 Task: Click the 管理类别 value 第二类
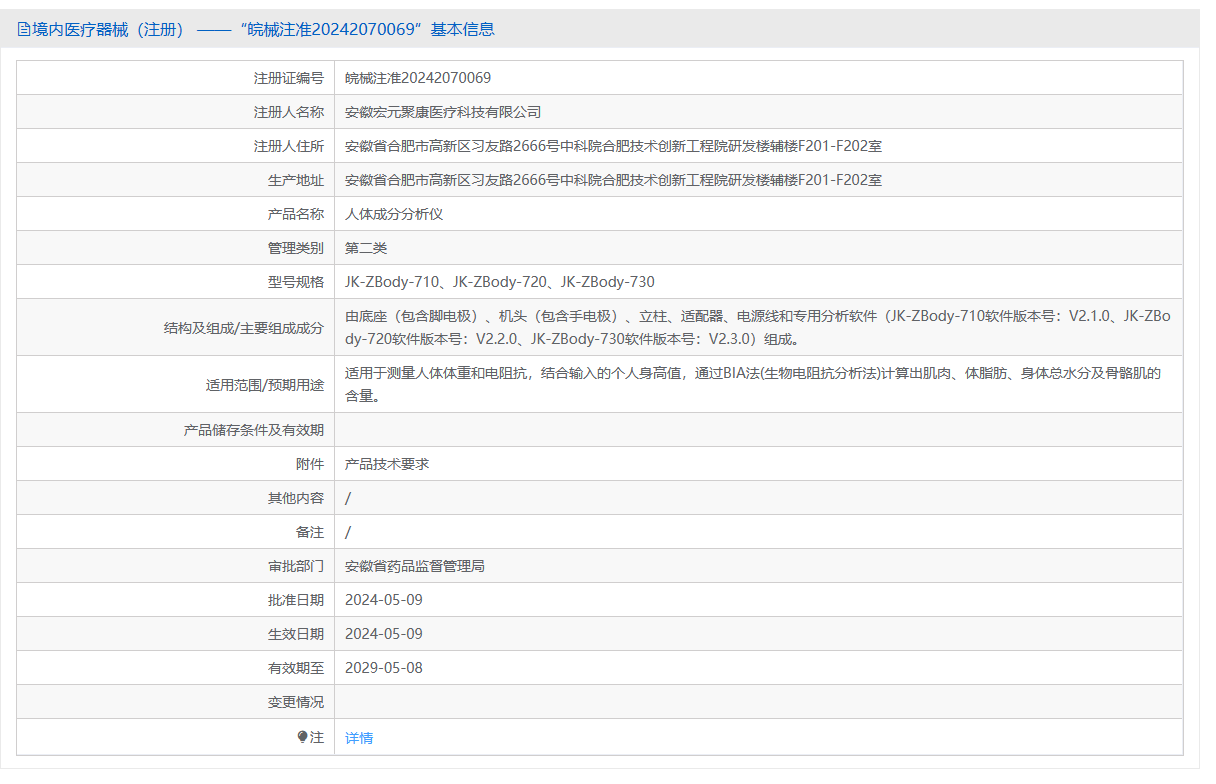coord(368,247)
